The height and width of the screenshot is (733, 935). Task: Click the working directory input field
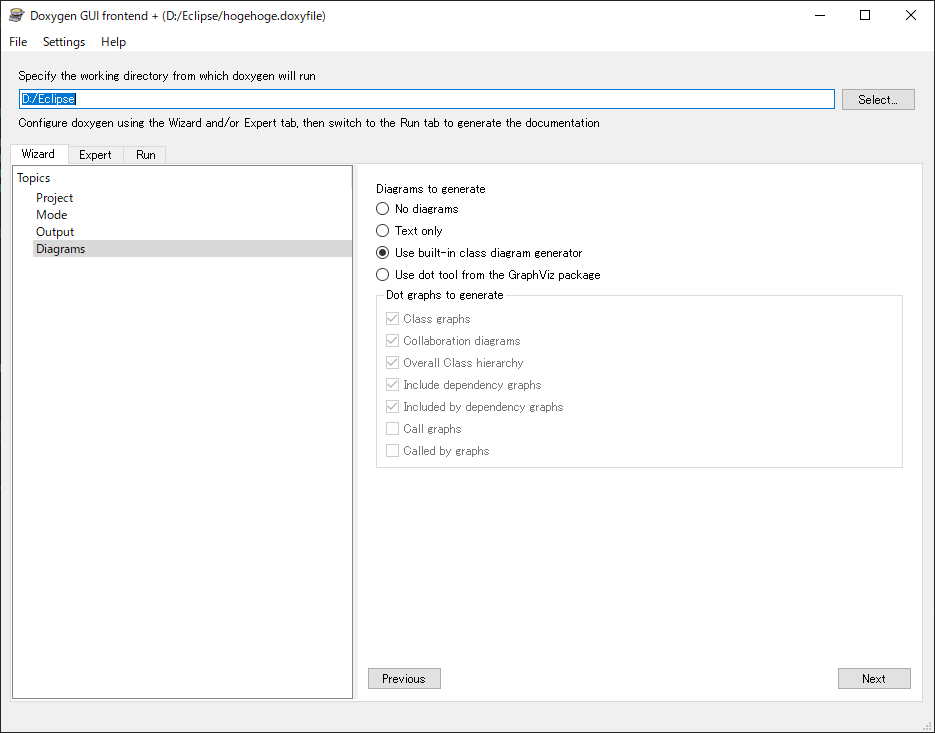pos(426,99)
